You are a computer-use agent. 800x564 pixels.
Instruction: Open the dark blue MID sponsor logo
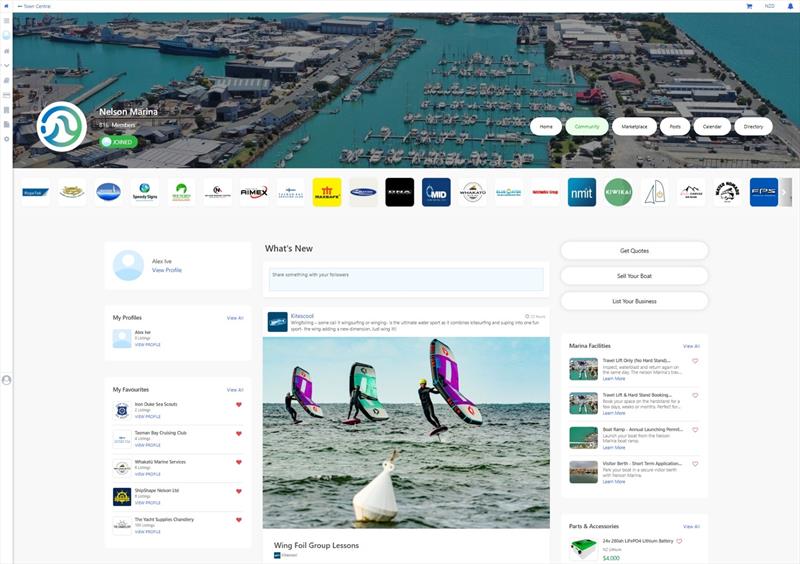pyautogui.click(x=436, y=192)
